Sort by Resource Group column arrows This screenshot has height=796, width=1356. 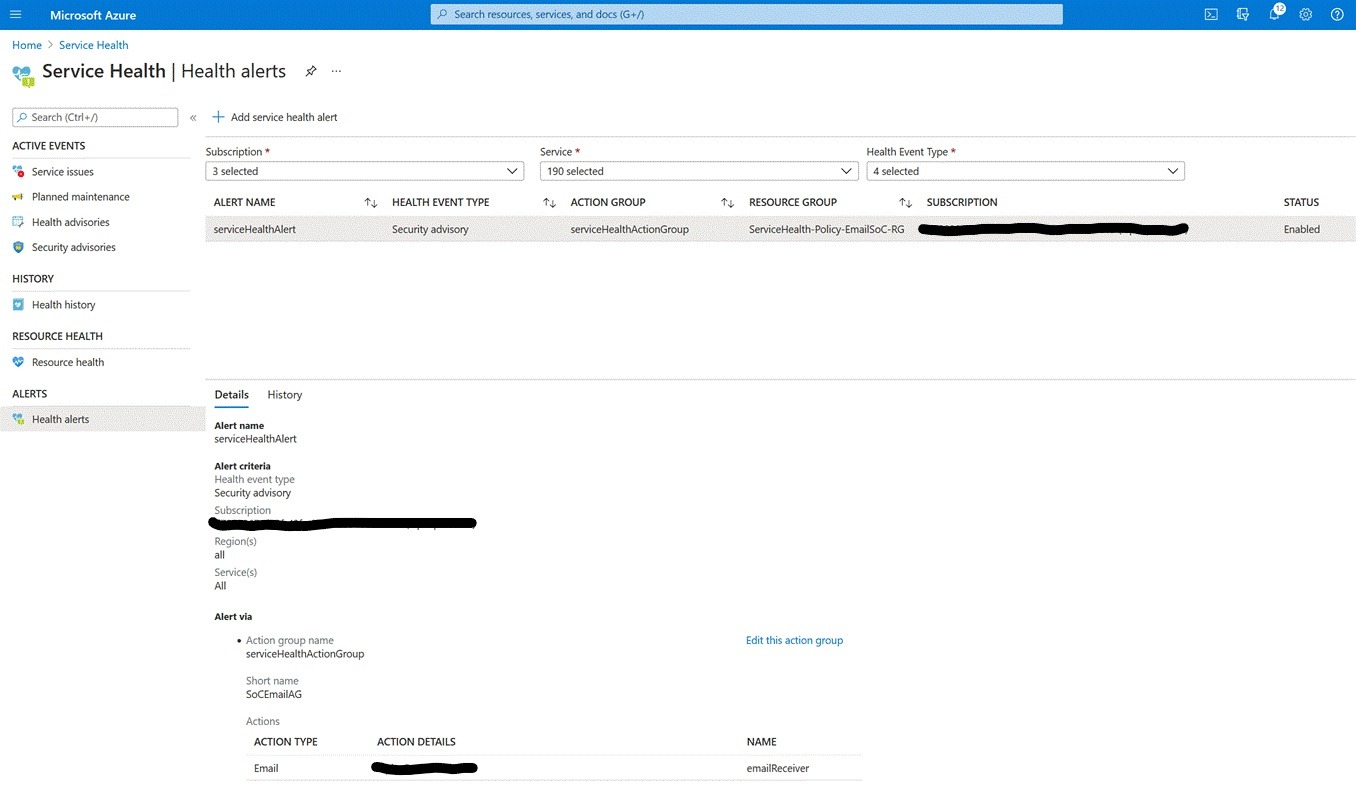click(906, 203)
